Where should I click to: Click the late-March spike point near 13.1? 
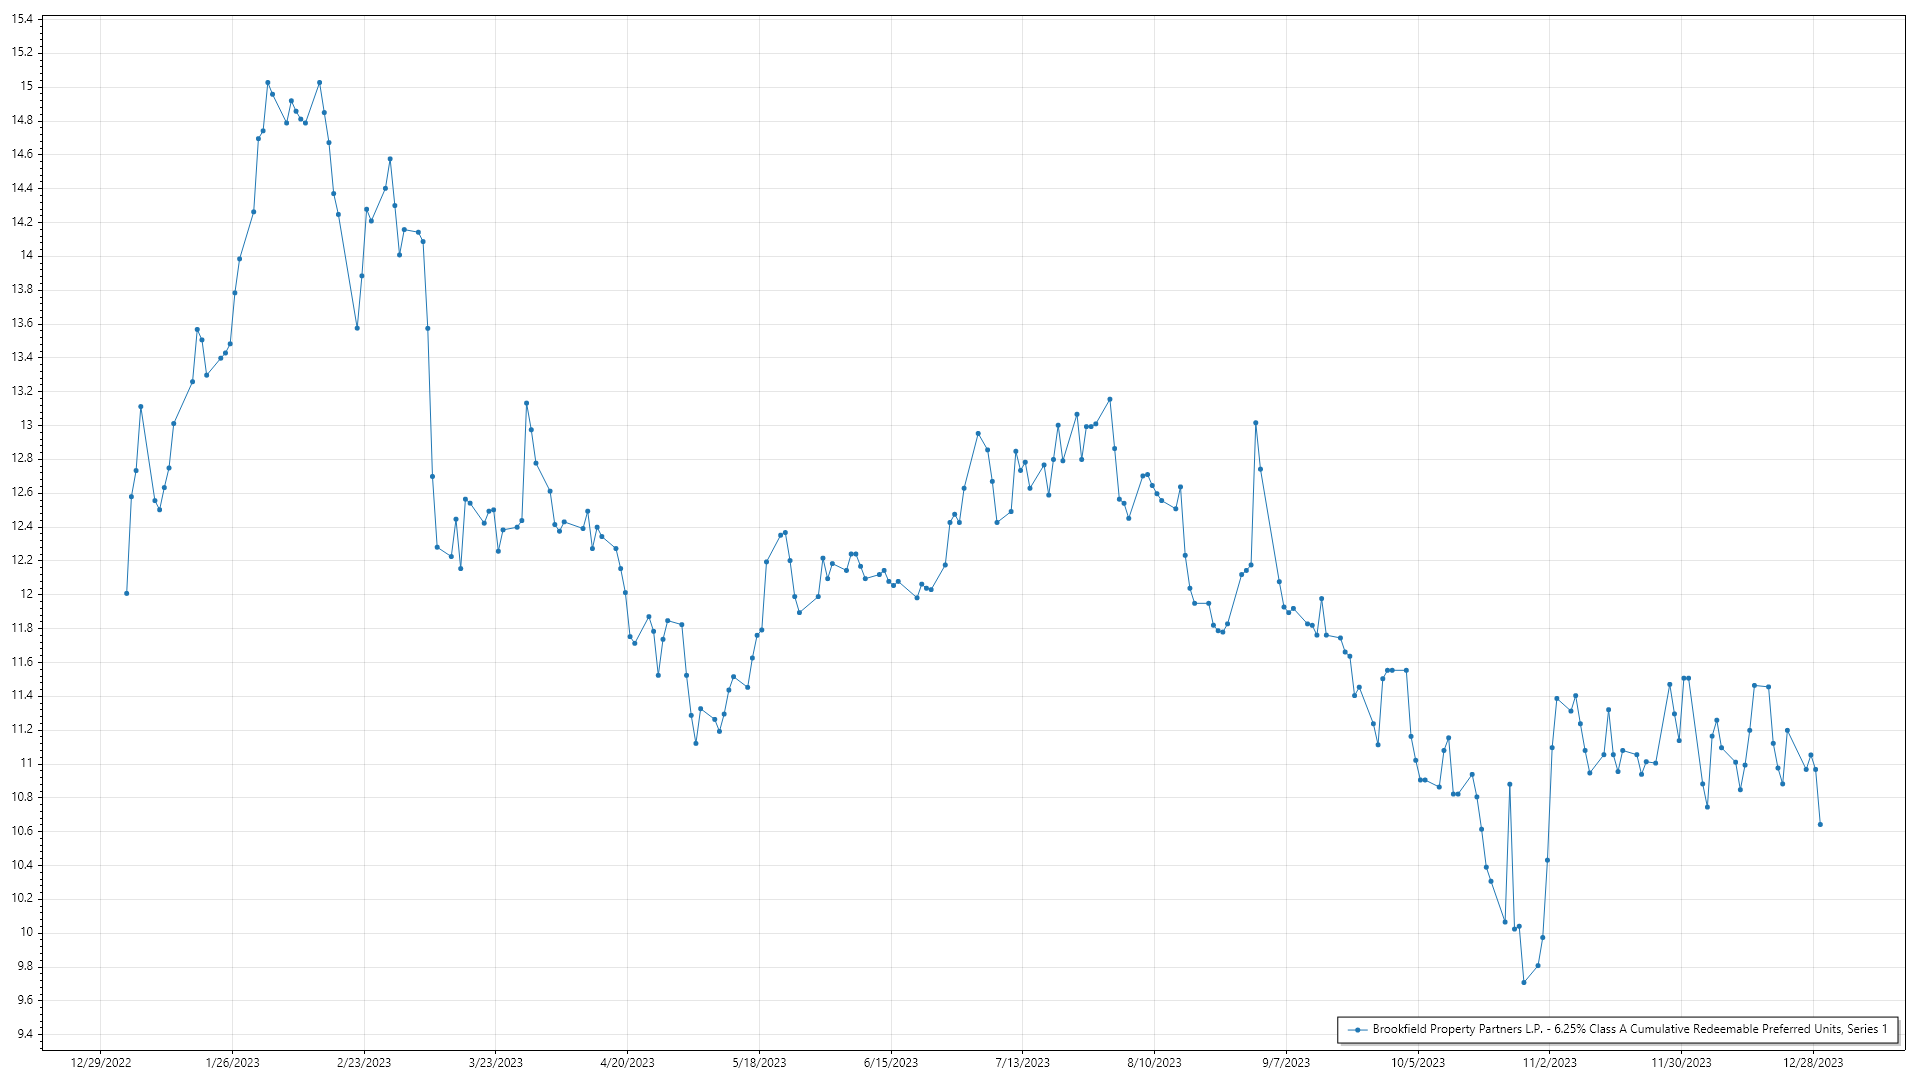click(x=527, y=403)
